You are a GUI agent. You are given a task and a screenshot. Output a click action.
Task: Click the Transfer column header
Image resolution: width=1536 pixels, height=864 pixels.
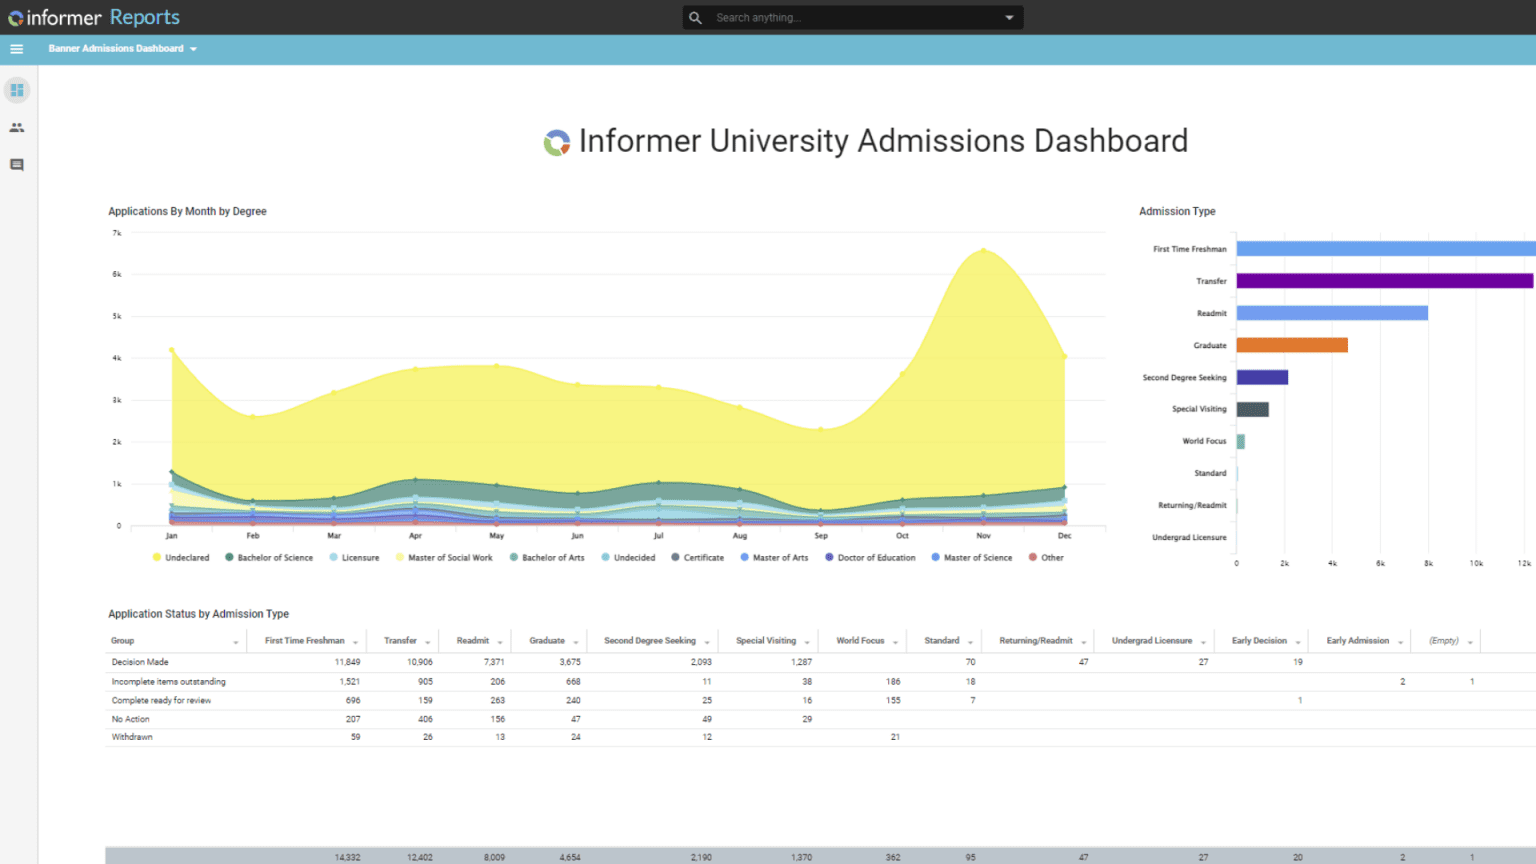coord(400,641)
